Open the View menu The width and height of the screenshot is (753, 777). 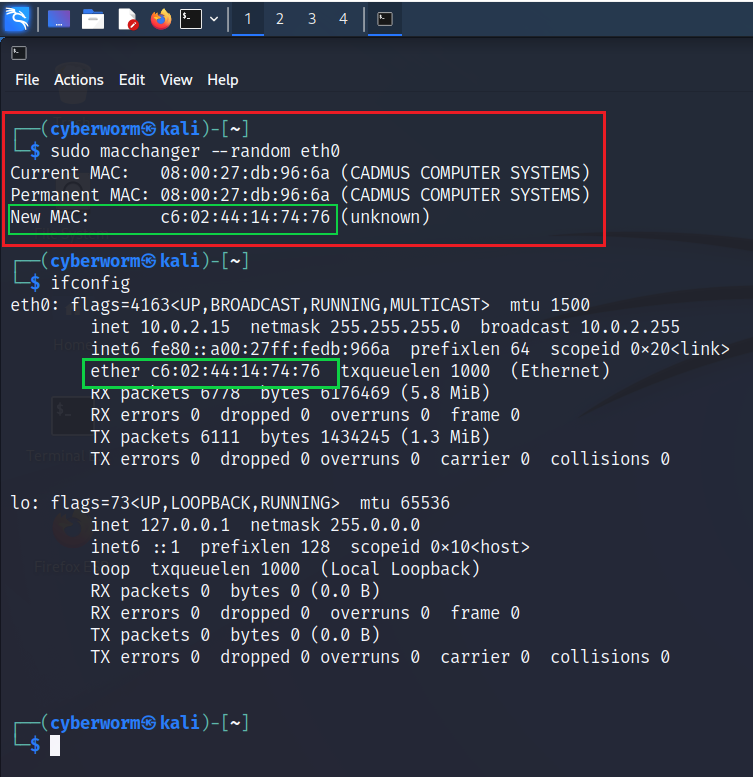click(176, 80)
